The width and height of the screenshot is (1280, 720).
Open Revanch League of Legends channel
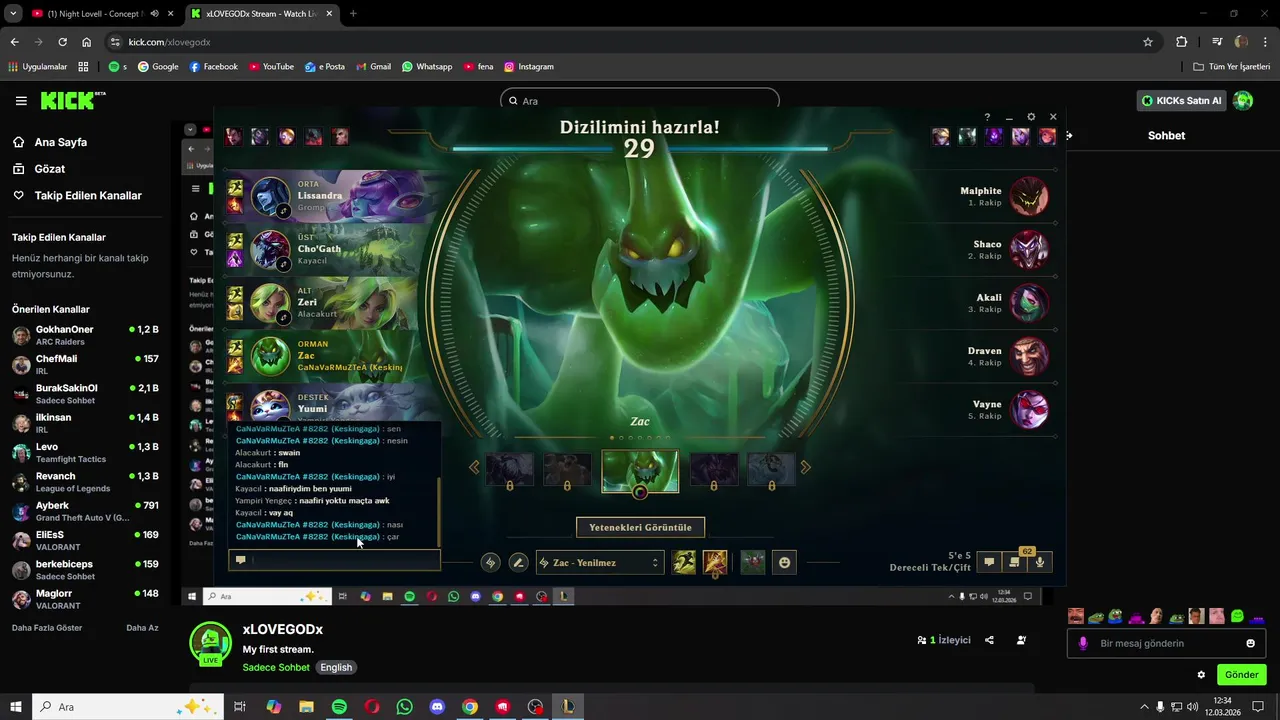(x=85, y=481)
